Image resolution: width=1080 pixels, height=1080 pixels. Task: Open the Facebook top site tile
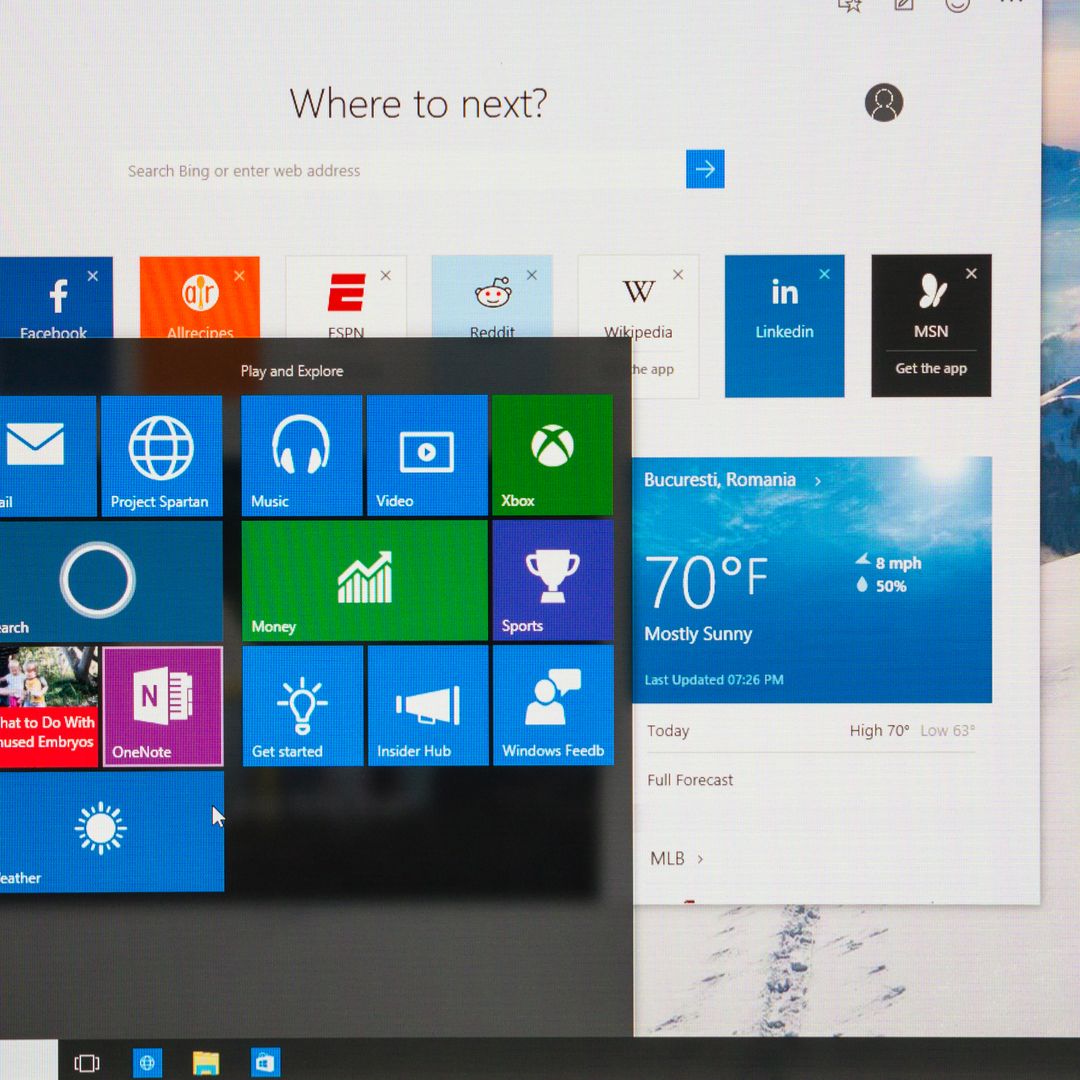click(x=55, y=298)
